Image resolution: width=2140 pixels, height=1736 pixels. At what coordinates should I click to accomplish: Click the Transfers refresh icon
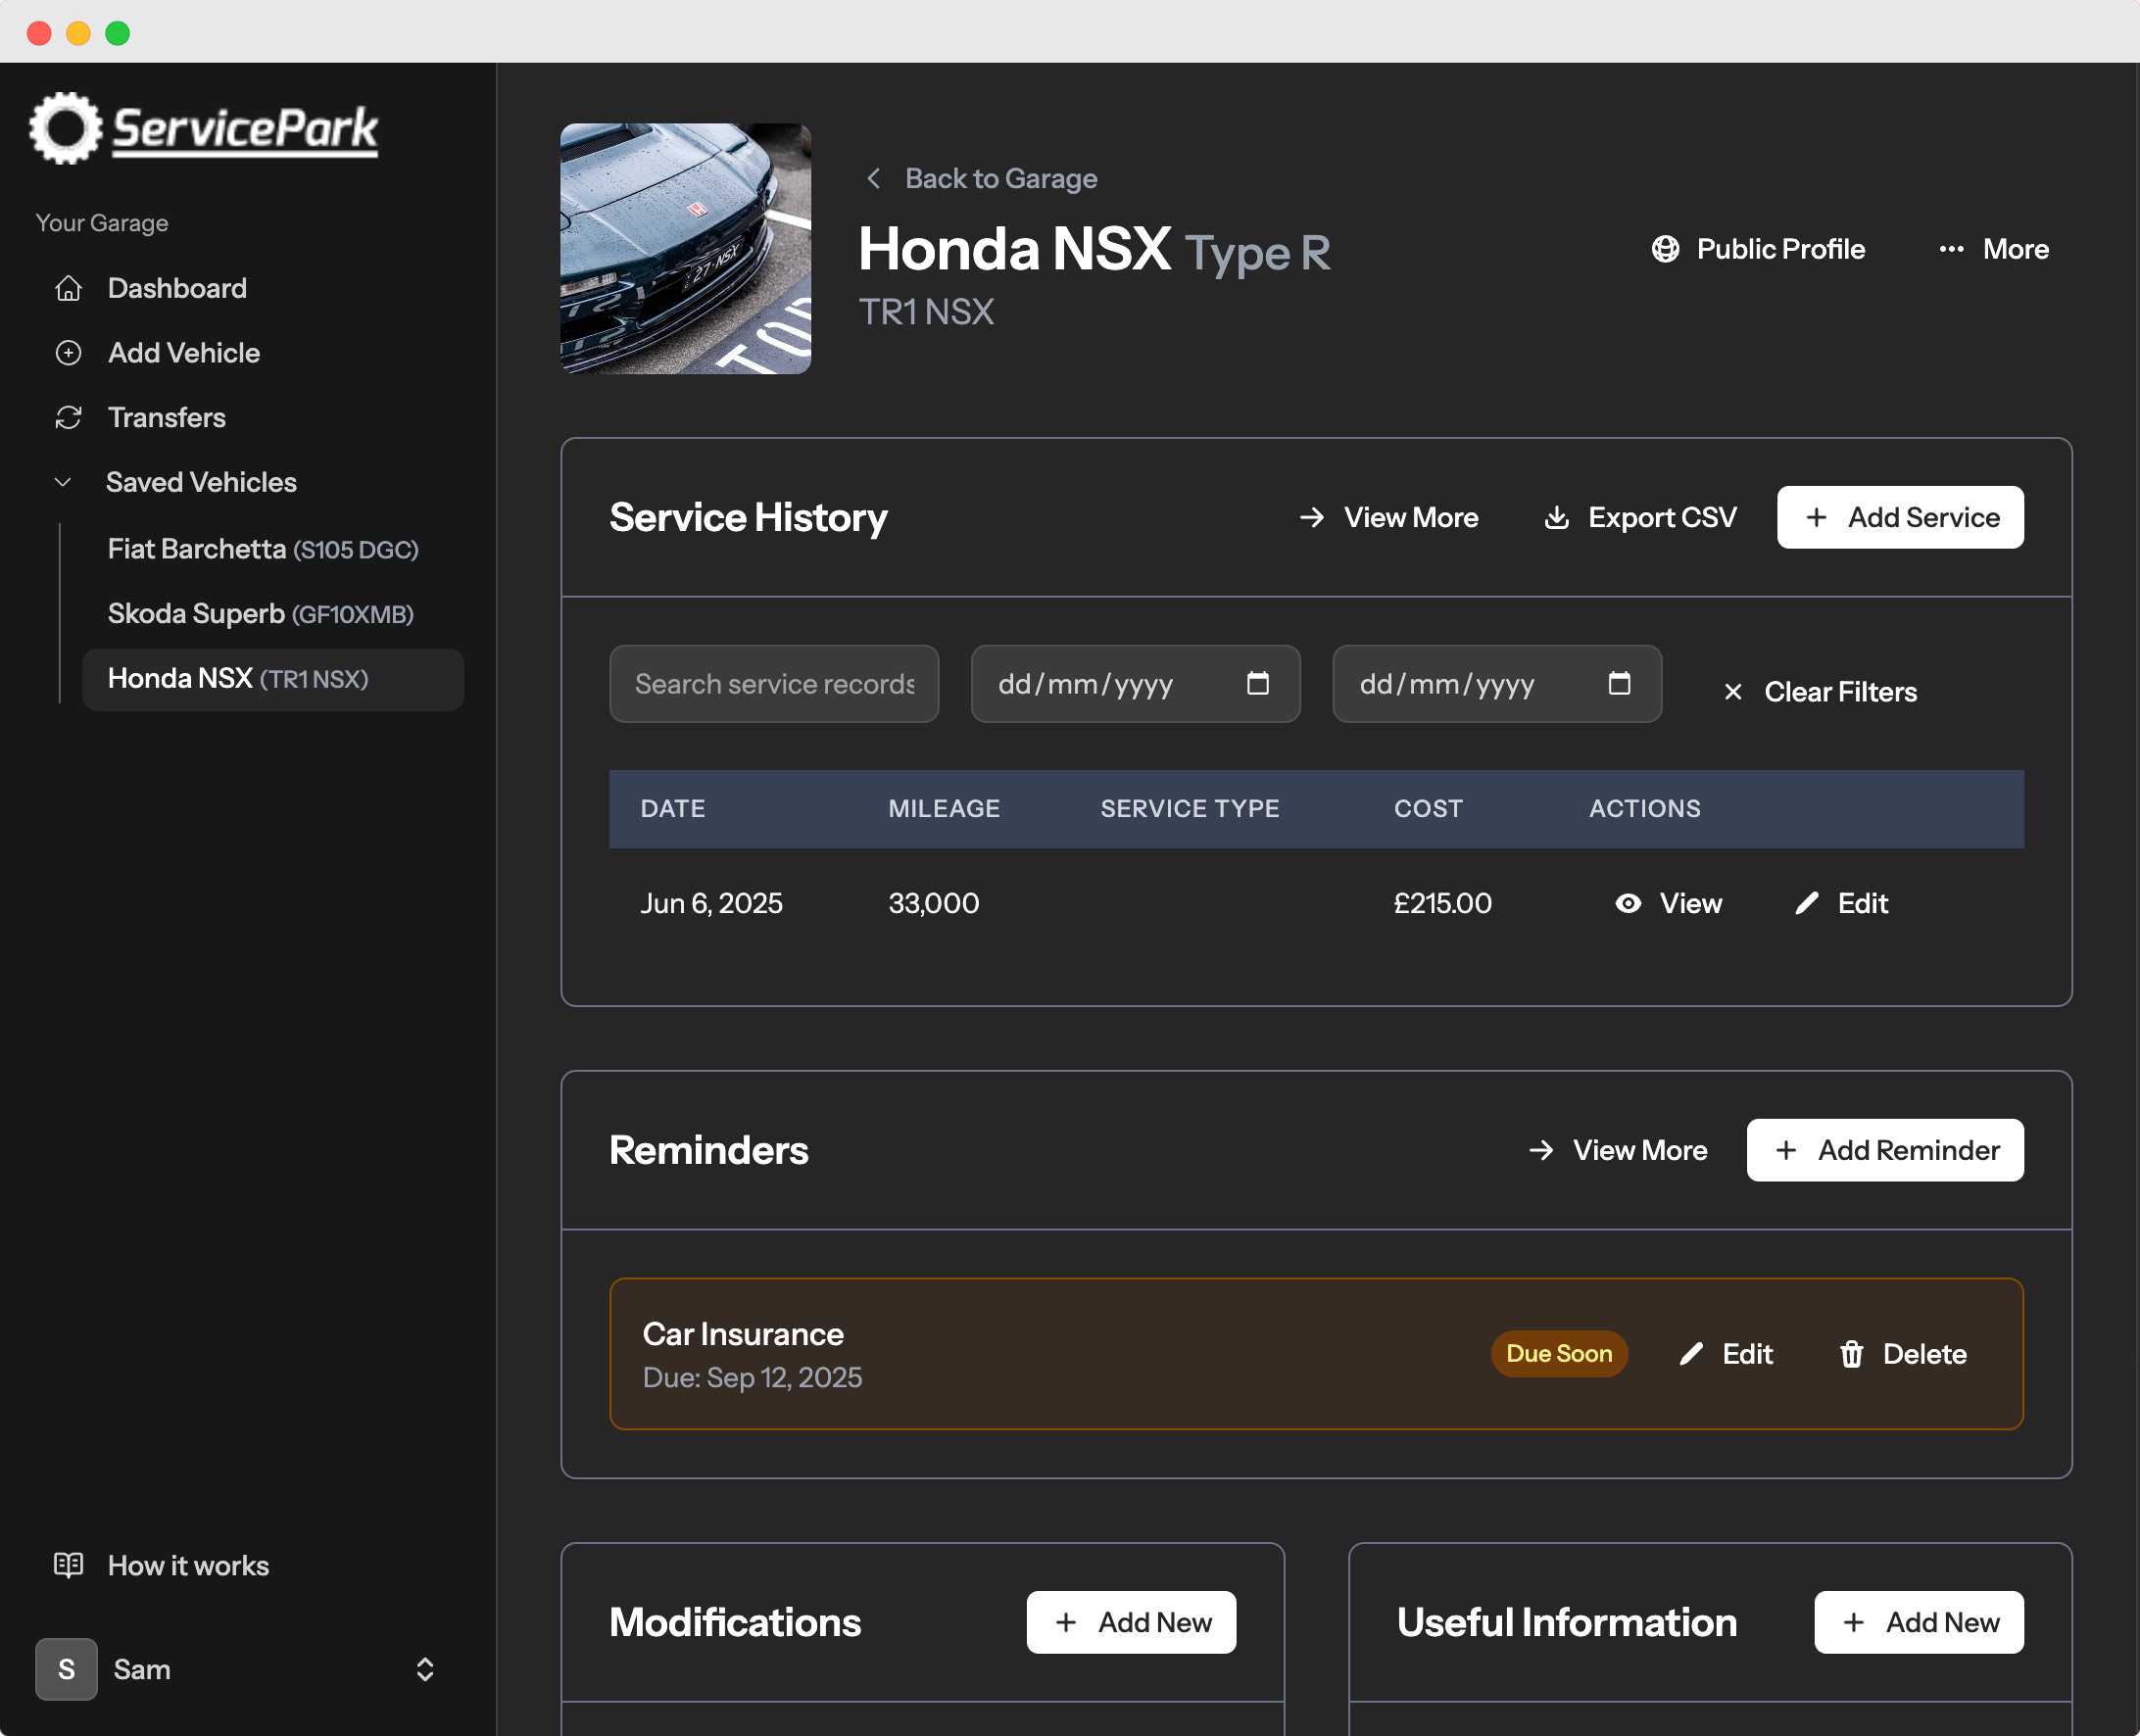tap(68, 417)
